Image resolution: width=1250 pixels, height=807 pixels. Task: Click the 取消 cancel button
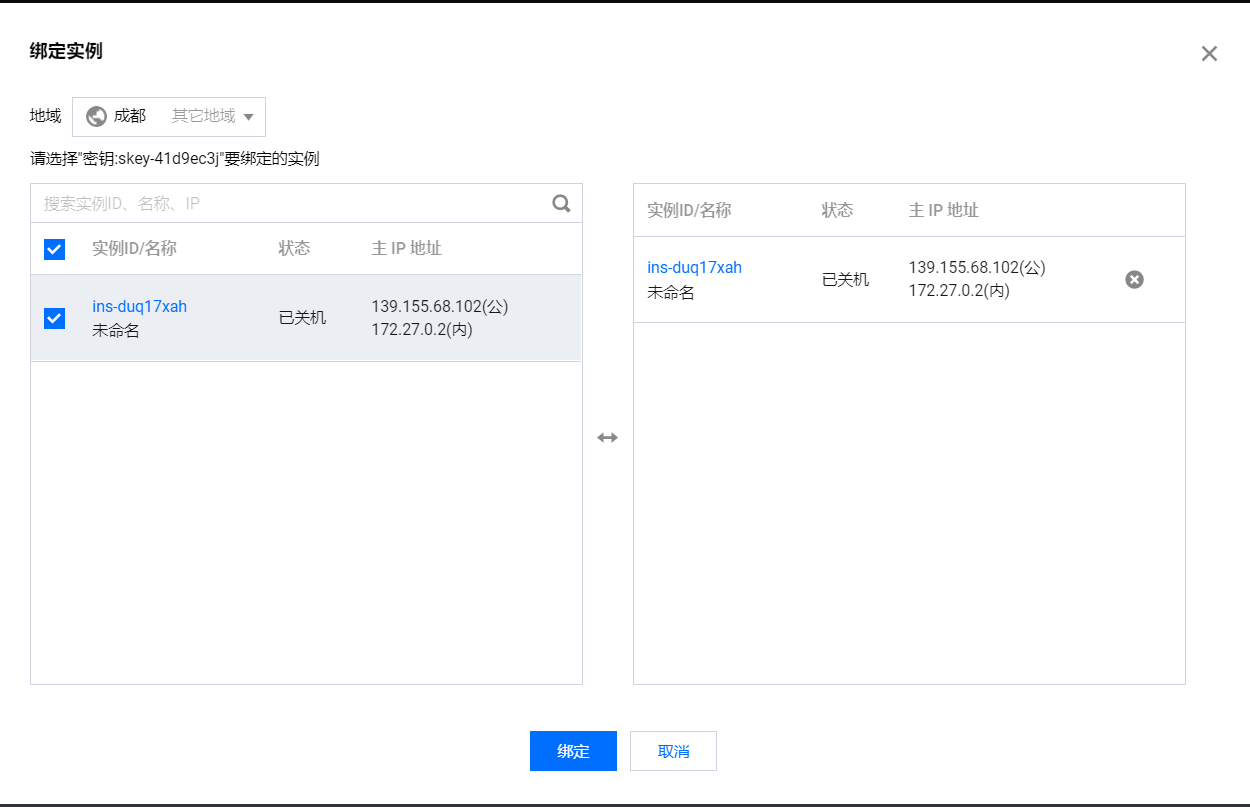click(673, 751)
